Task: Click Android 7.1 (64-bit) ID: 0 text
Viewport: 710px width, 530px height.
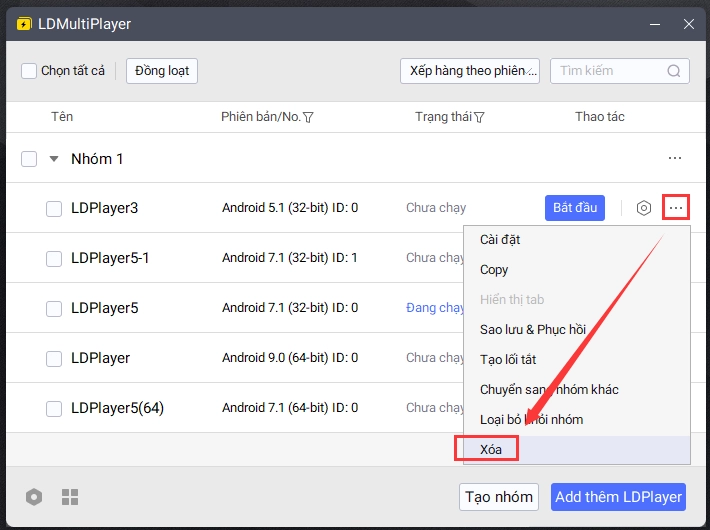Action: [x=290, y=407]
